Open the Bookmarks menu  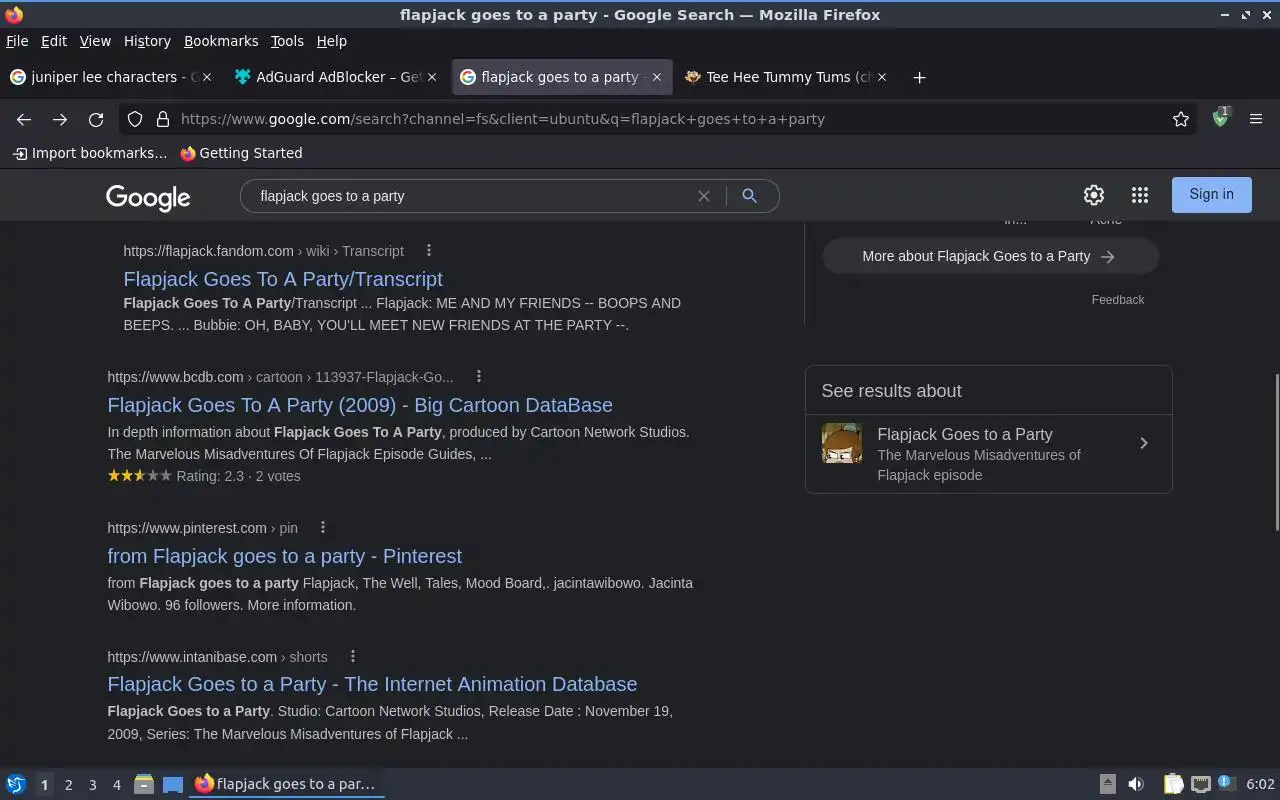[221, 41]
